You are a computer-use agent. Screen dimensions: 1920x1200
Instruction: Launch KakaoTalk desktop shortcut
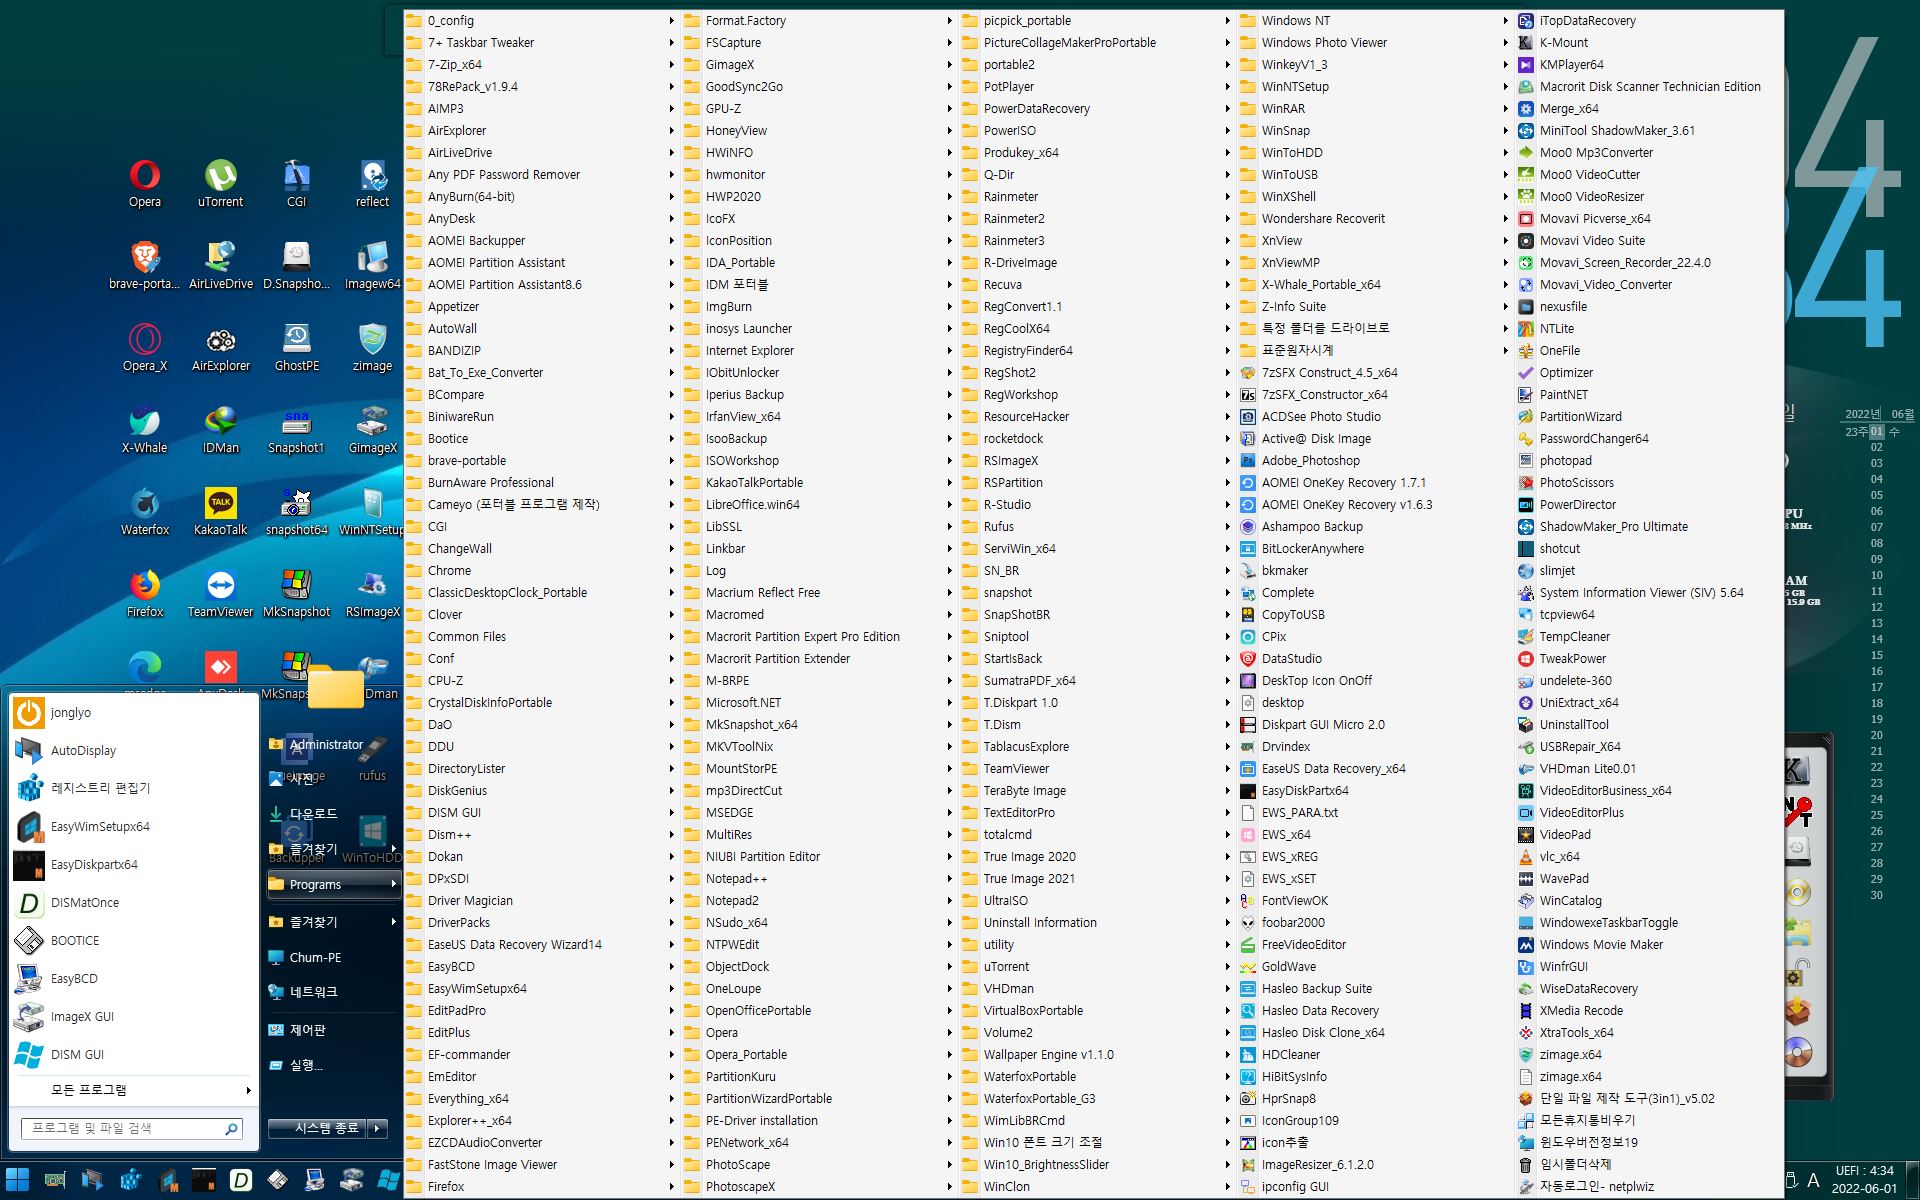pos(220,512)
